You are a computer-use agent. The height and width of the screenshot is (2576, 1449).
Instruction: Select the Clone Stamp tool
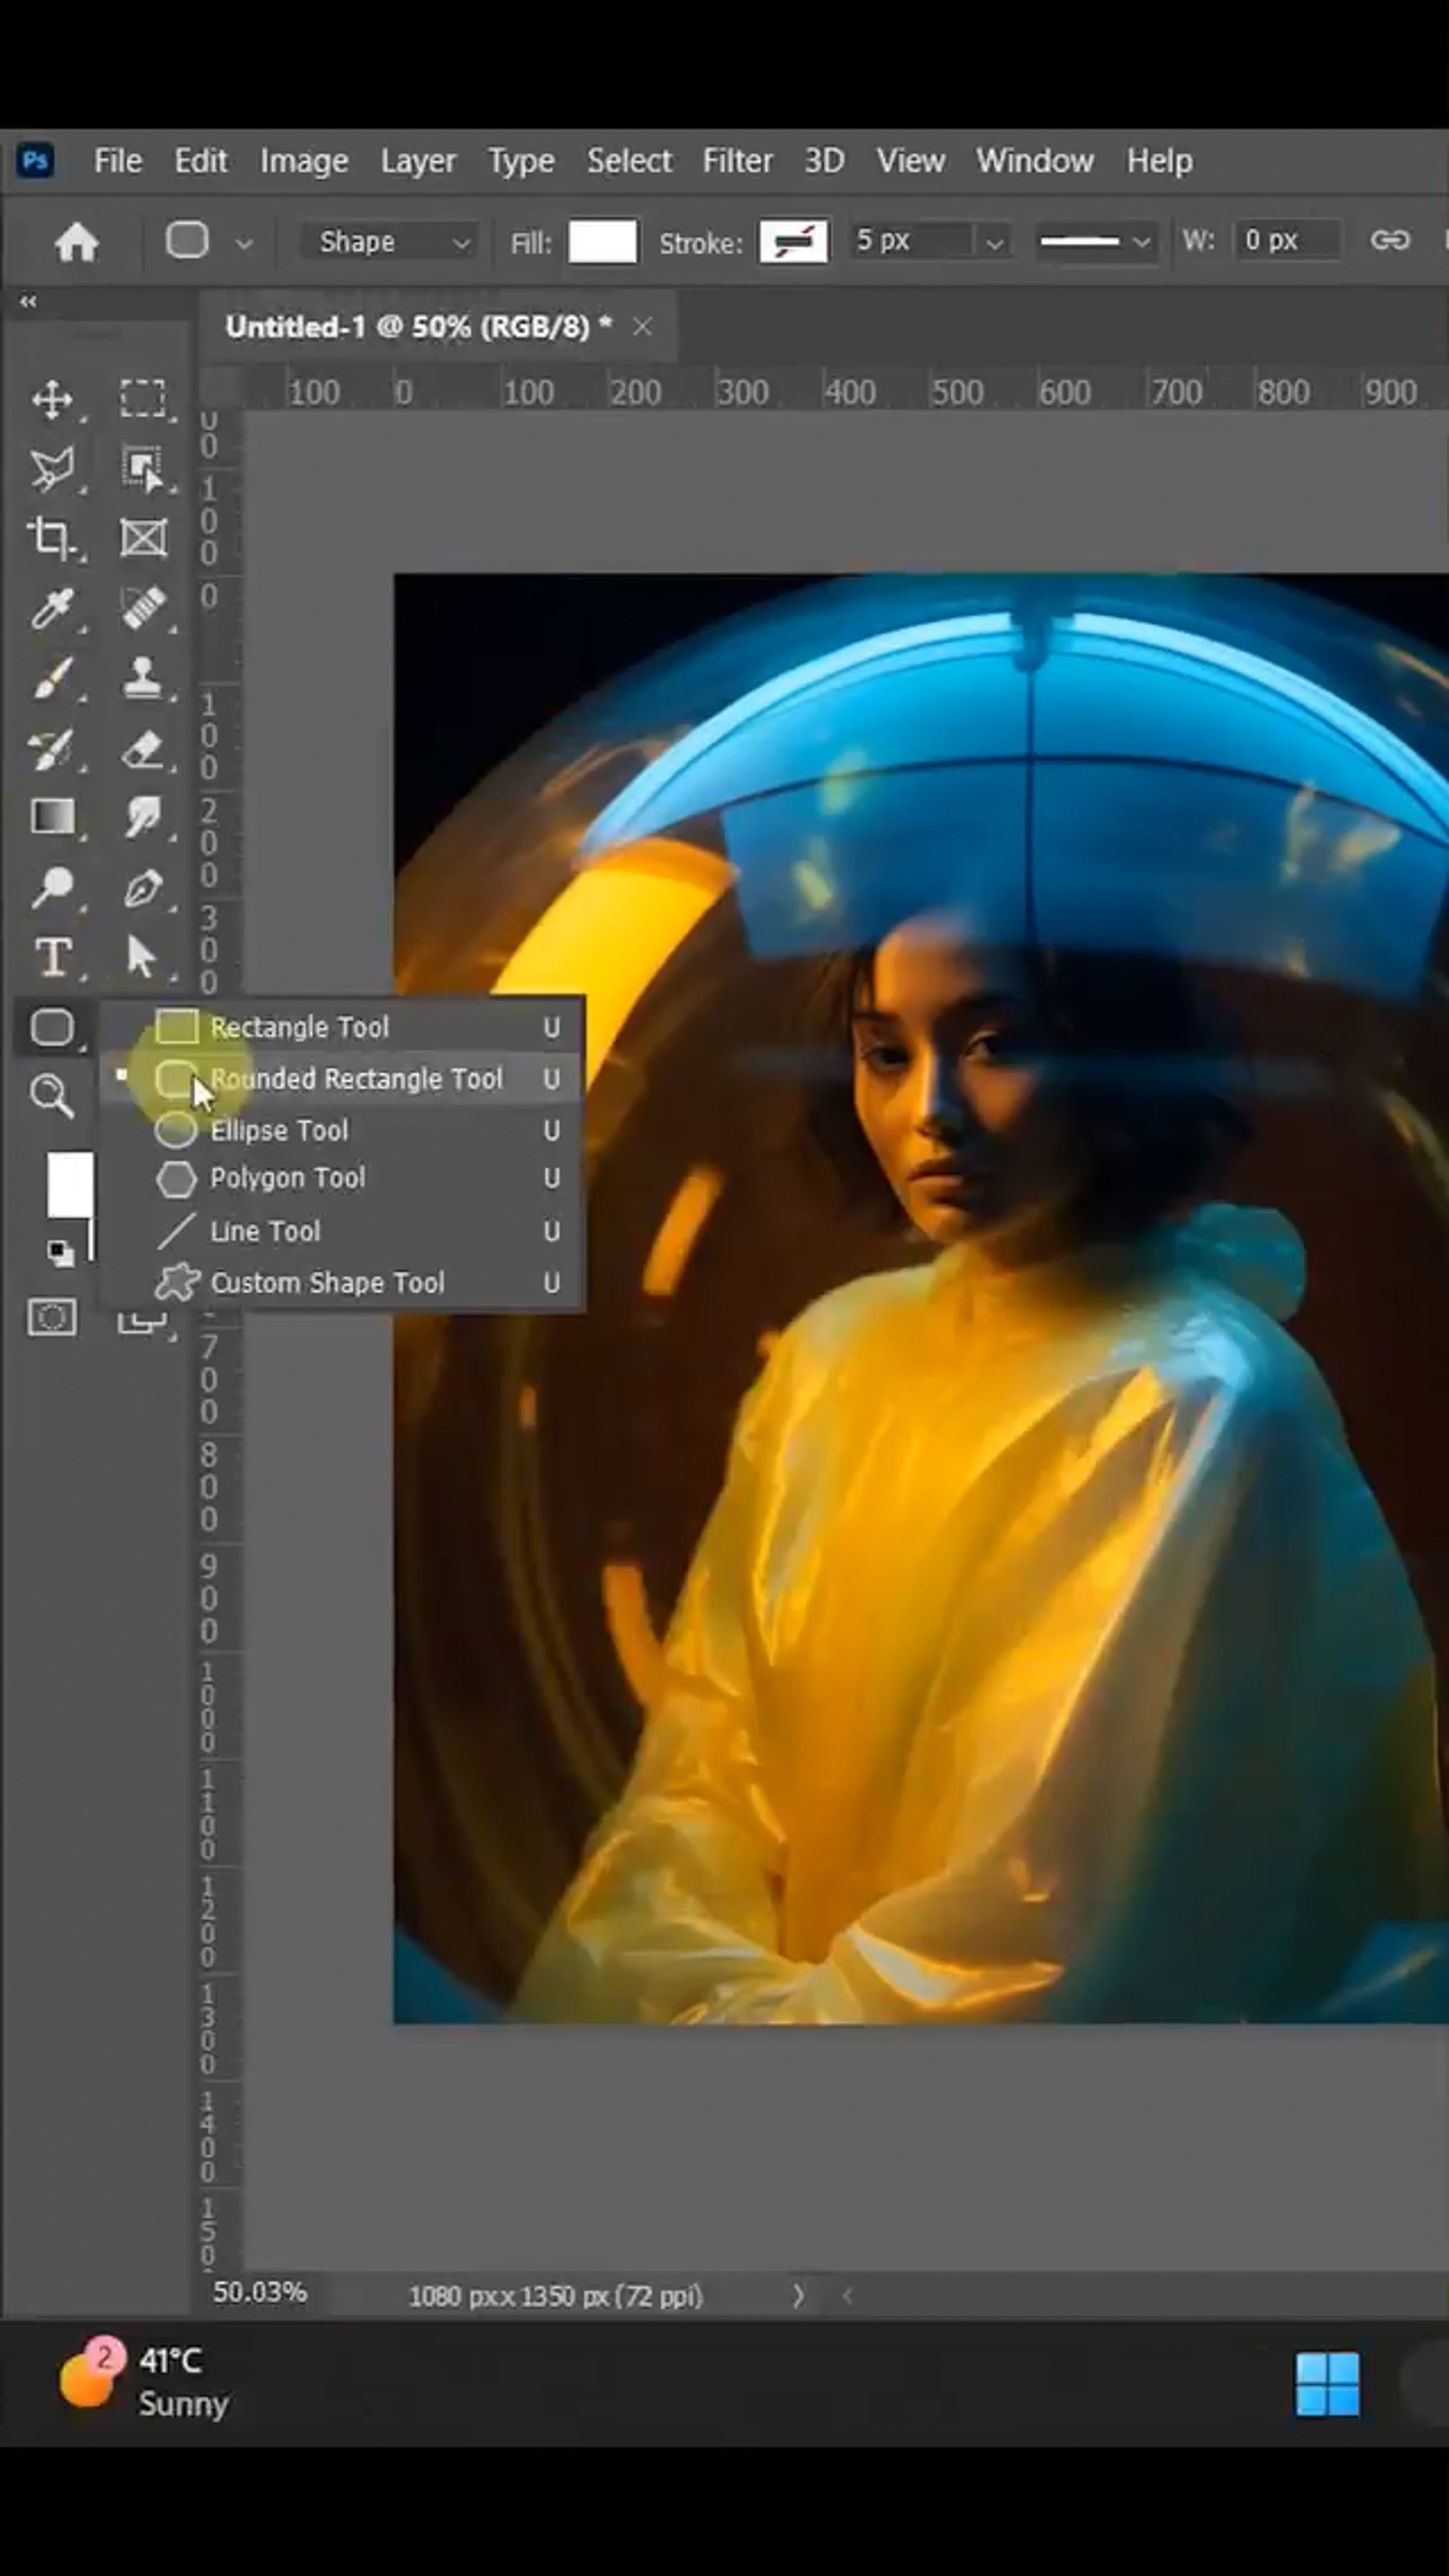click(x=143, y=678)
